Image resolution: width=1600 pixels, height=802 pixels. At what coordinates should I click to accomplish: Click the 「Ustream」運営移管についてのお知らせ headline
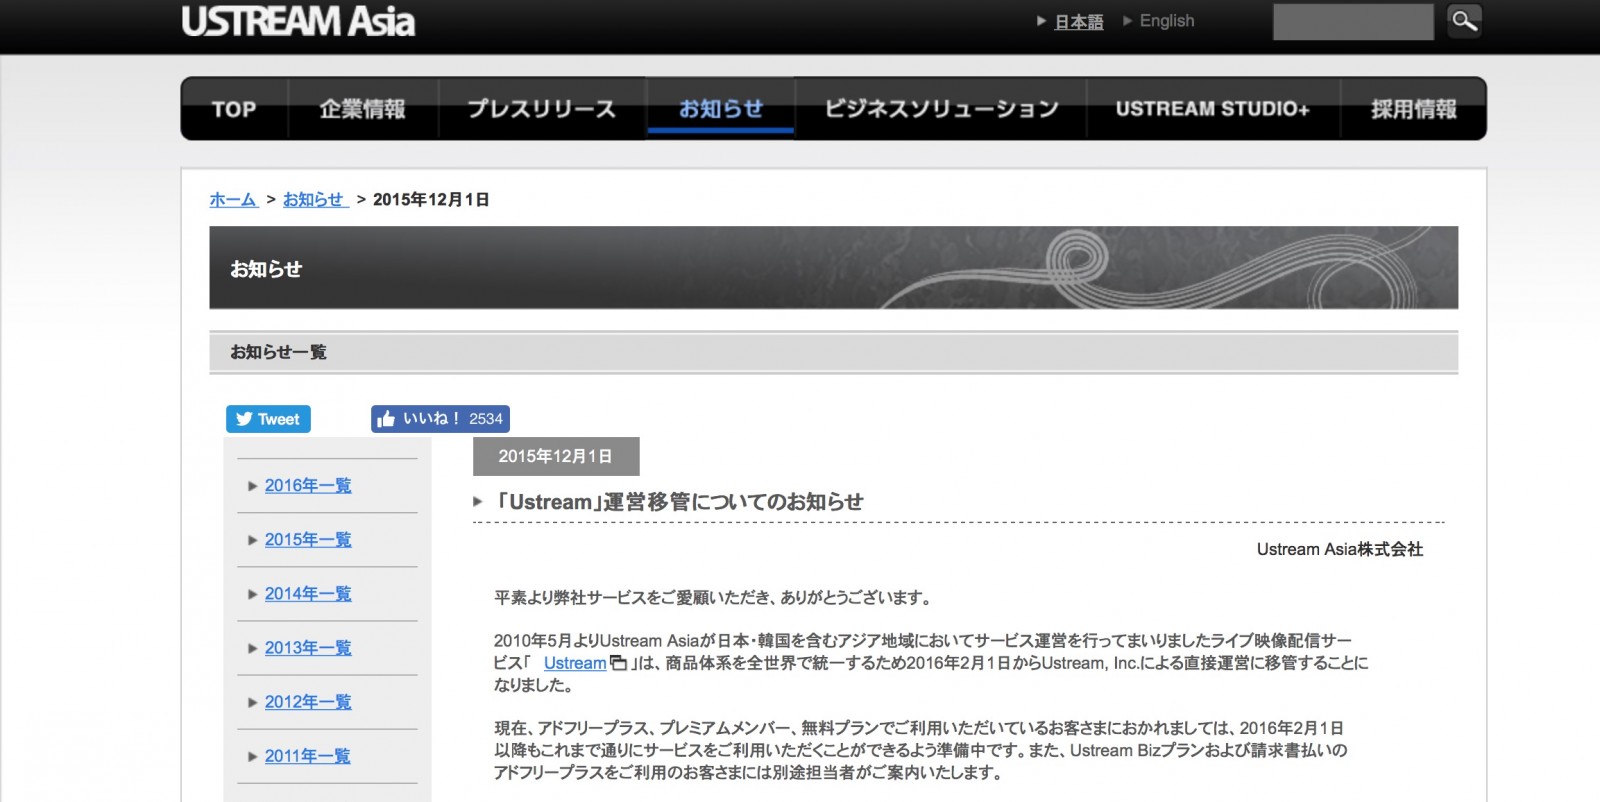coord(680,502)
